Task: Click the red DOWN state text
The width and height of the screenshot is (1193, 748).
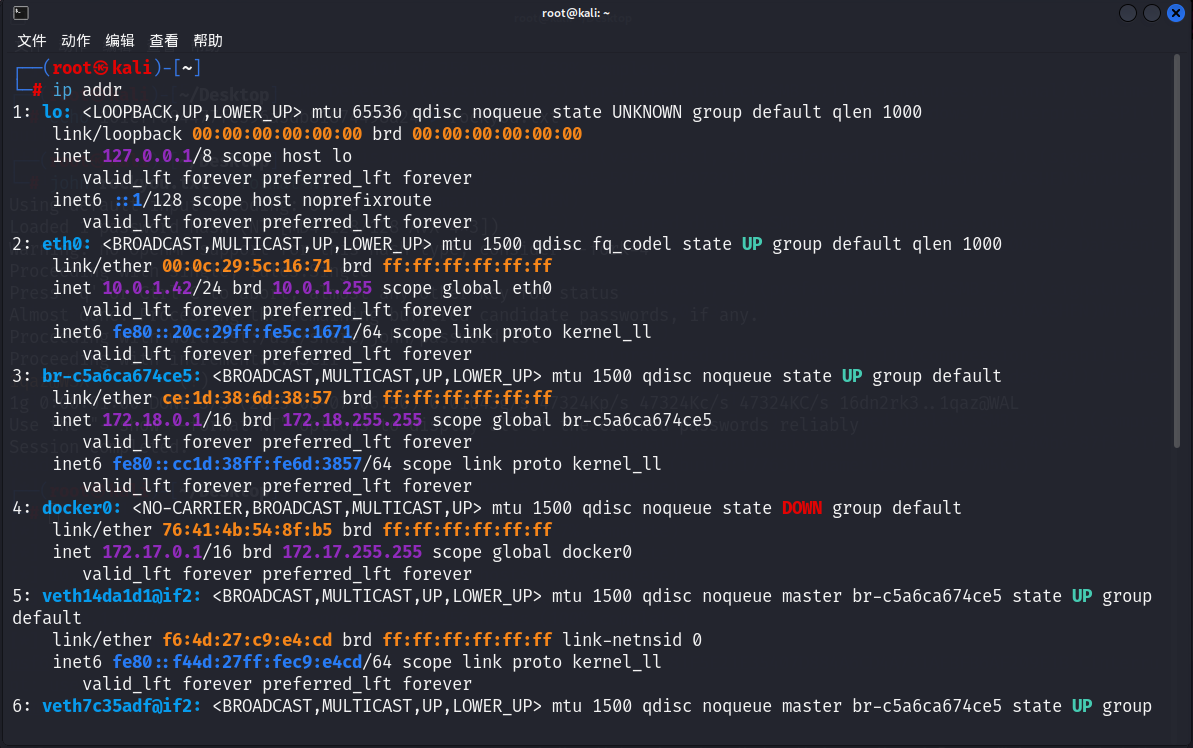Action: click(802, 508)
